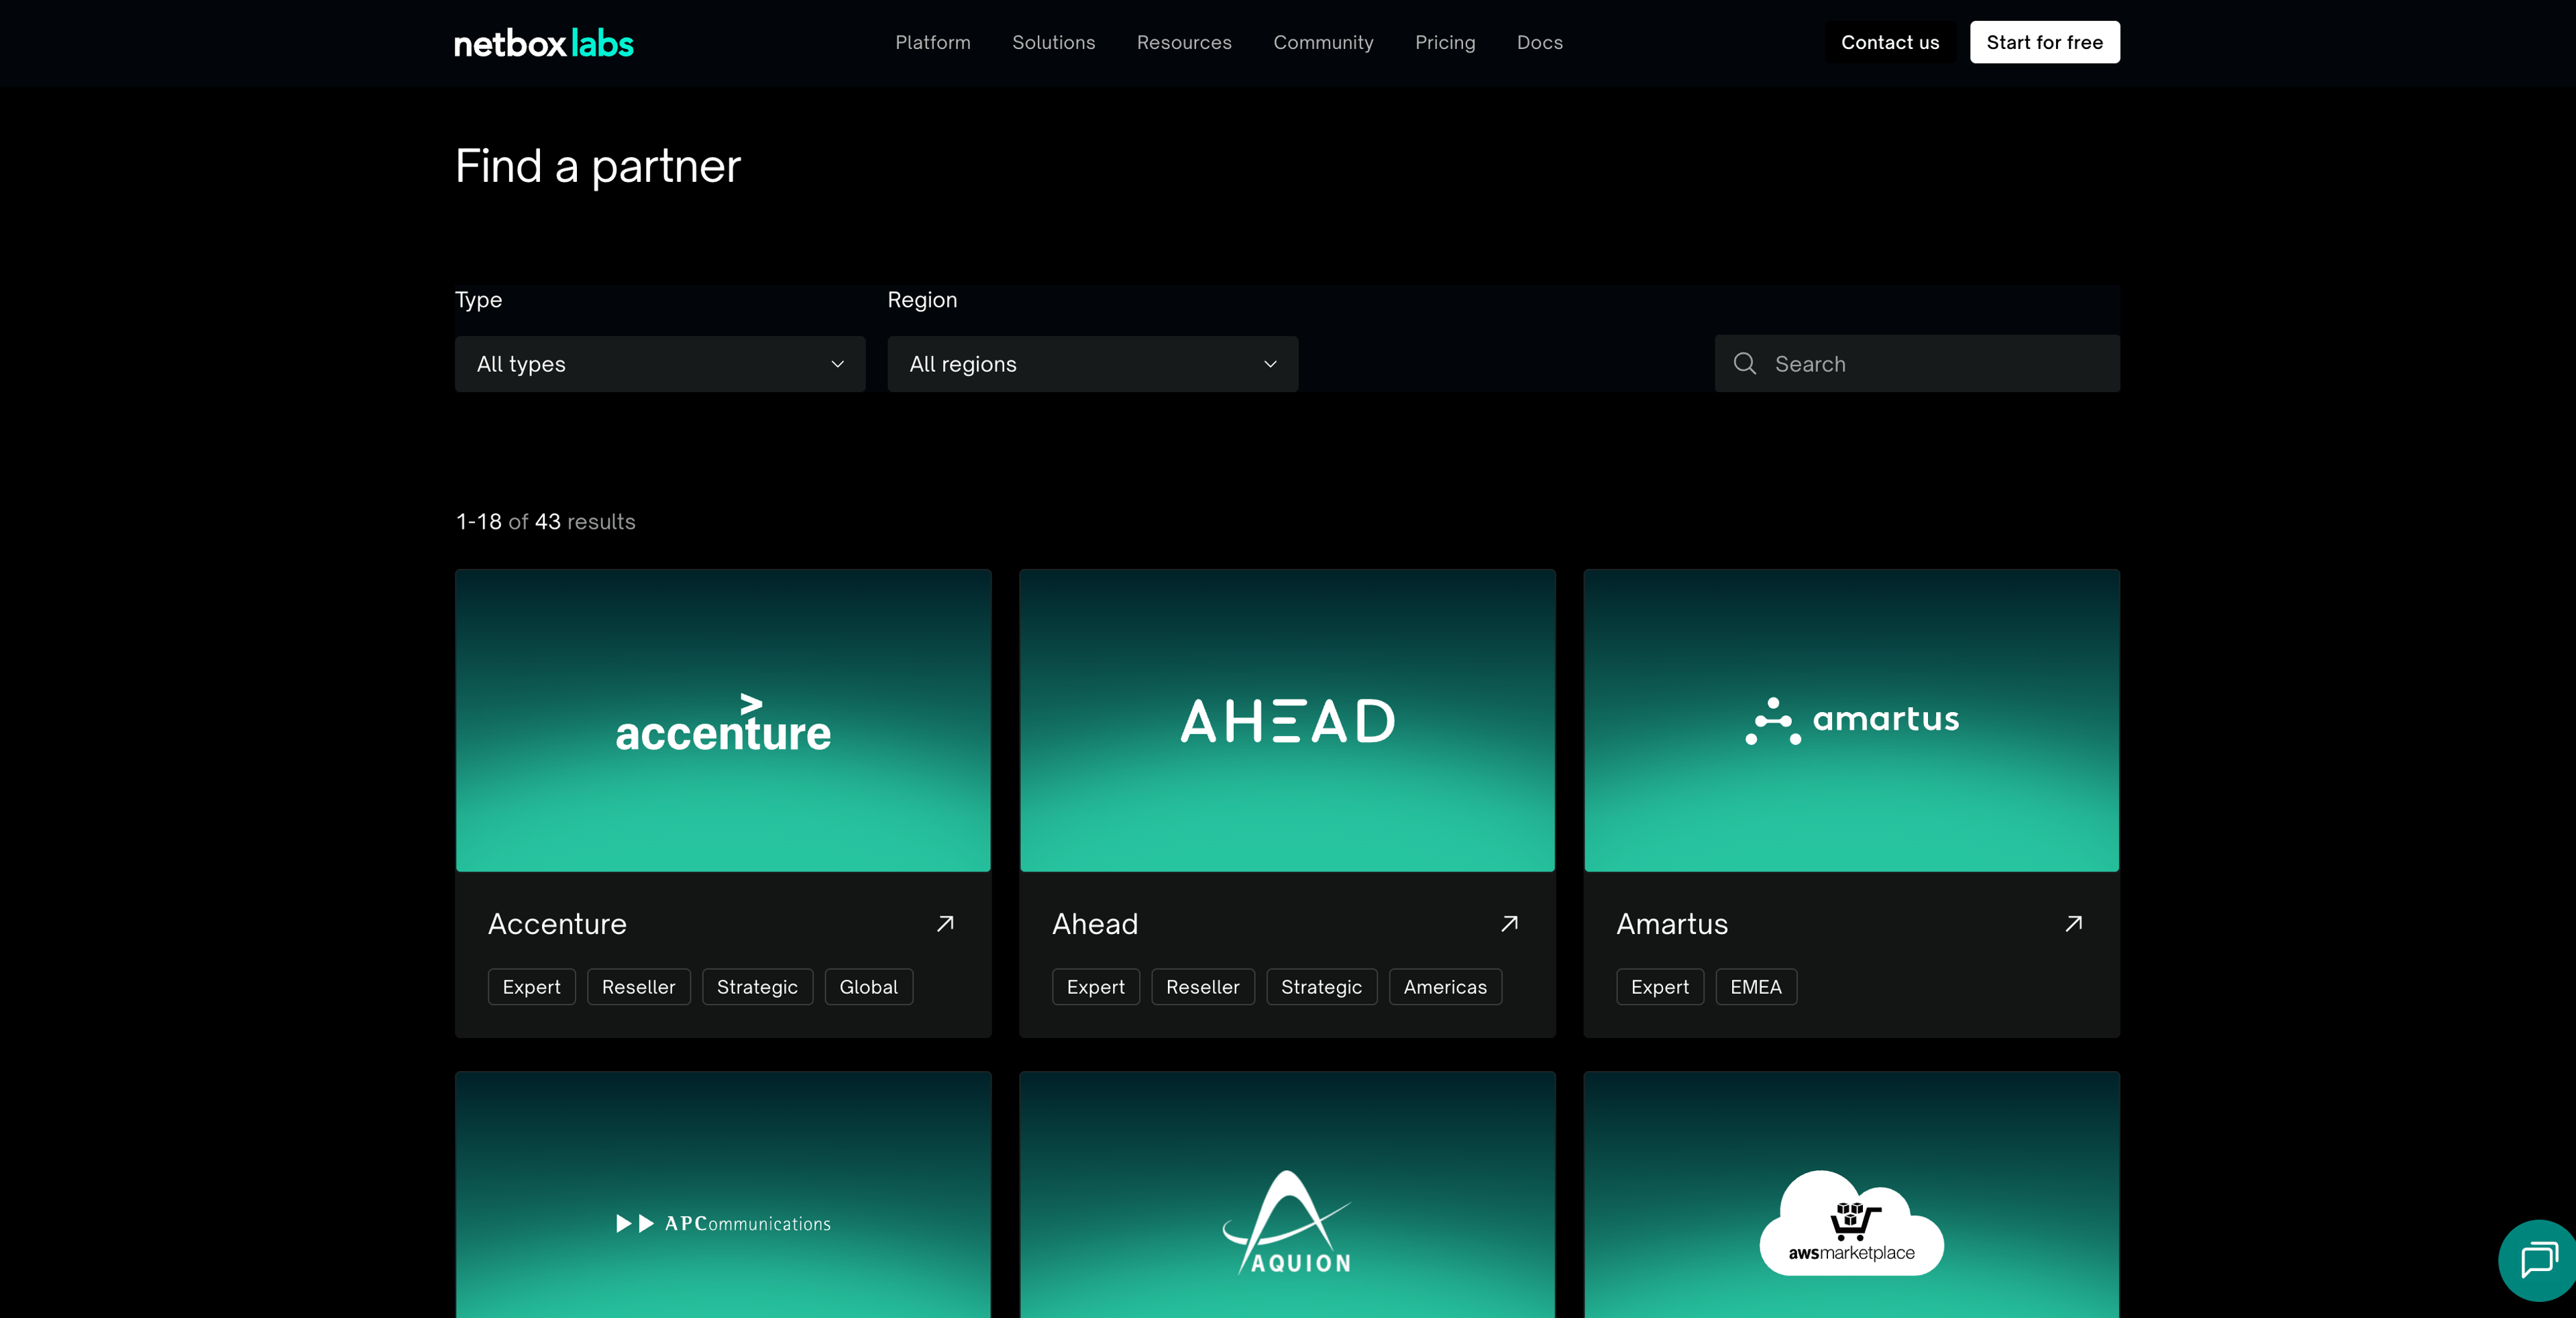Open the Community menu

coord(1323,42)
